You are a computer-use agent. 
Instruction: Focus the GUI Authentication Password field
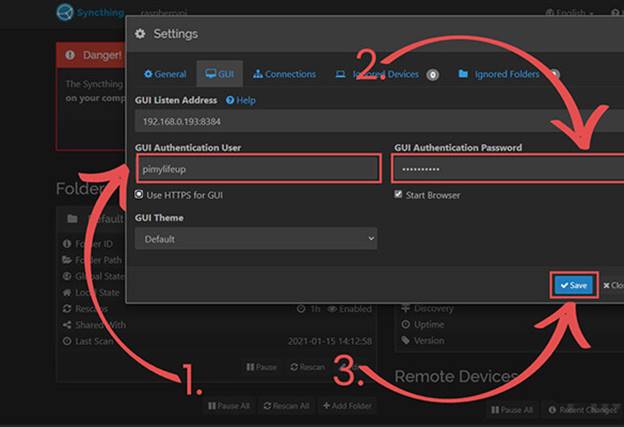tap(509, 169)
